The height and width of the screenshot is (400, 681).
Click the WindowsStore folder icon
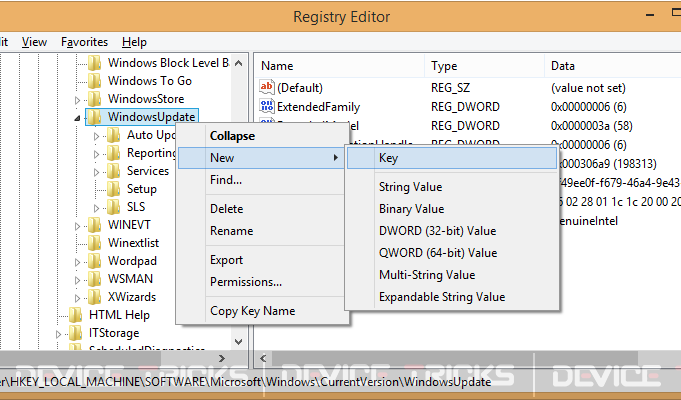pos(95,99)
